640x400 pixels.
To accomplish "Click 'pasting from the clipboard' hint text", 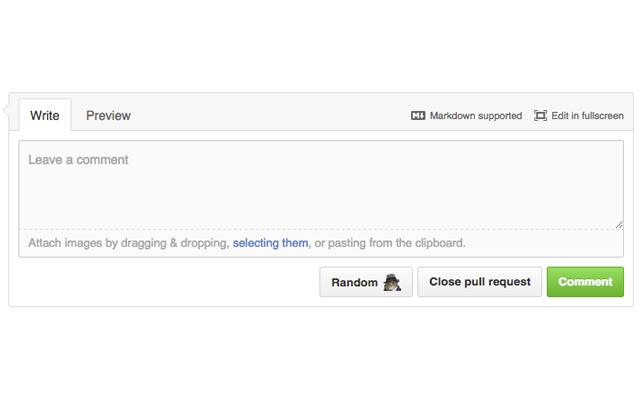I will tap(396, 243).
